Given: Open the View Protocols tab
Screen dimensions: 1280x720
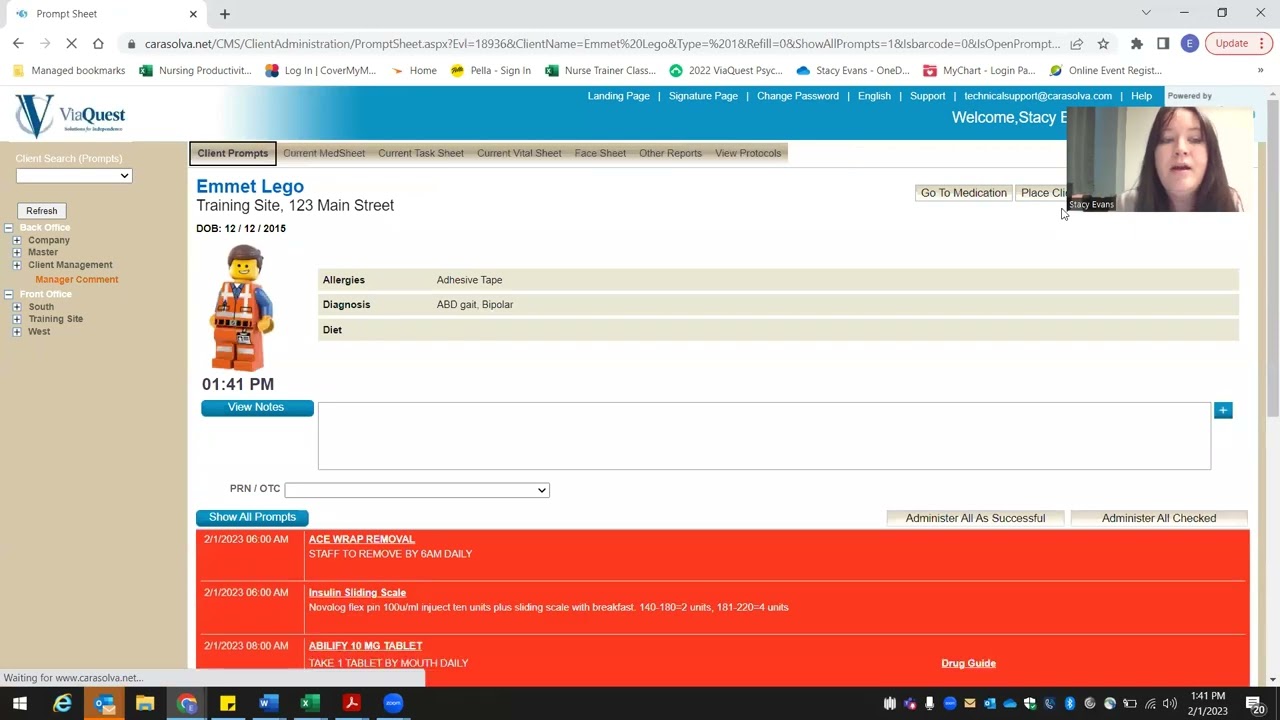Looking at the screenshot, I should tap(748, 153).
